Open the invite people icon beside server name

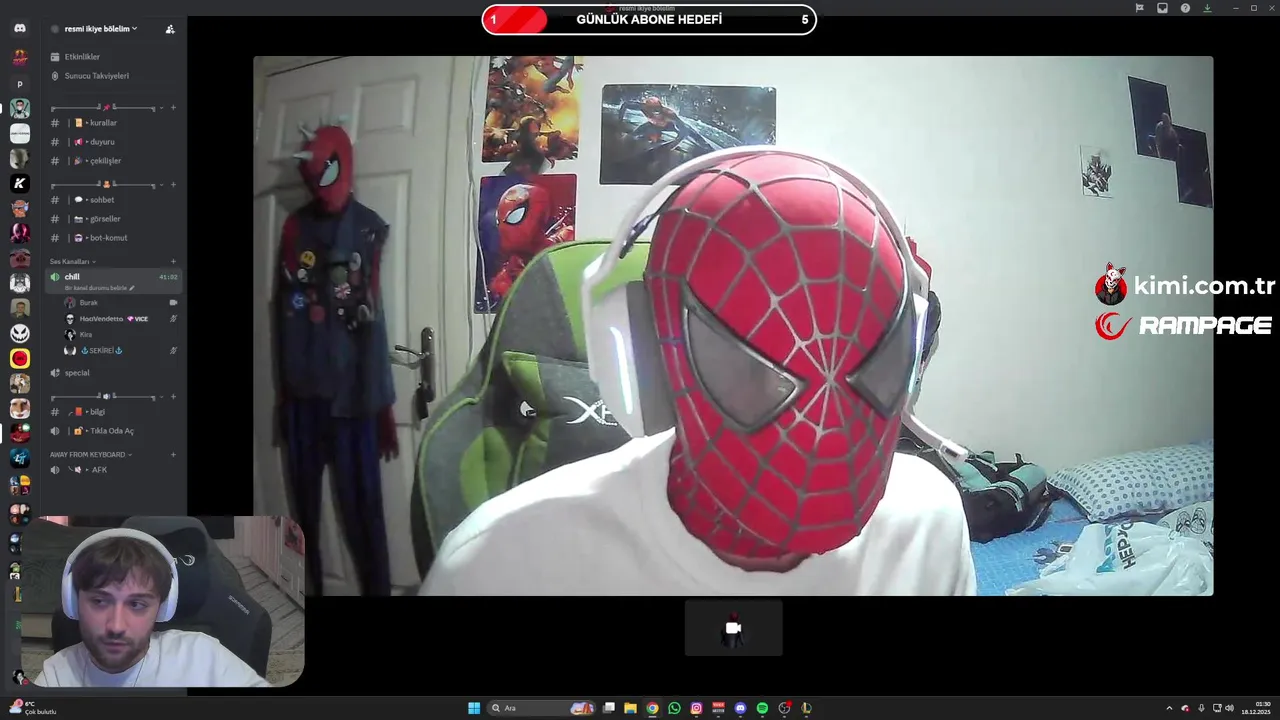[170, 29]
